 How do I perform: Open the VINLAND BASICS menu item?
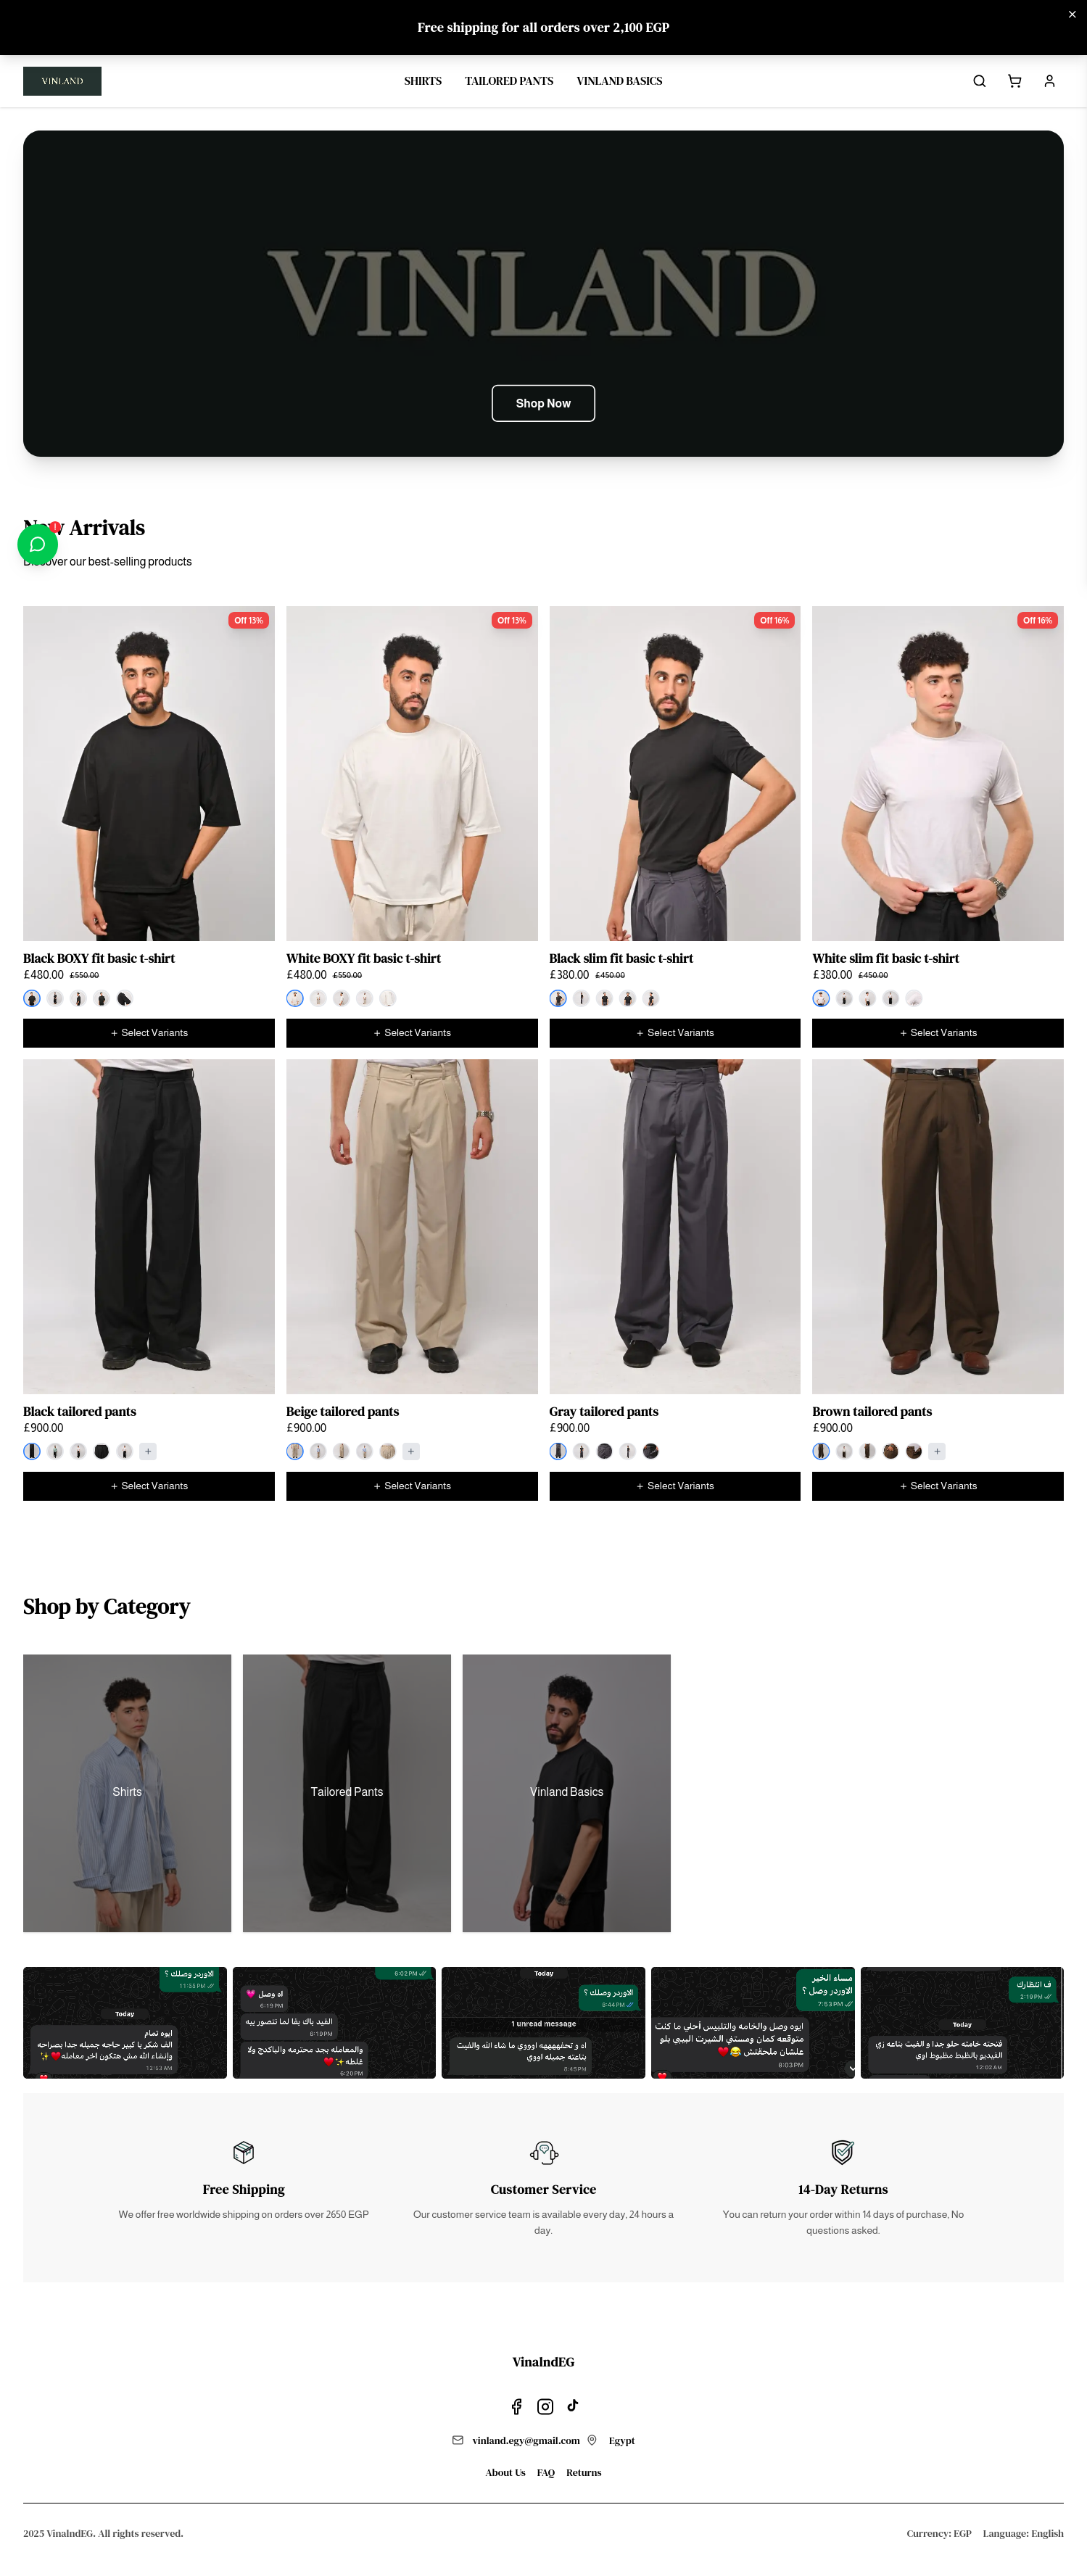(x=619, y=81)
